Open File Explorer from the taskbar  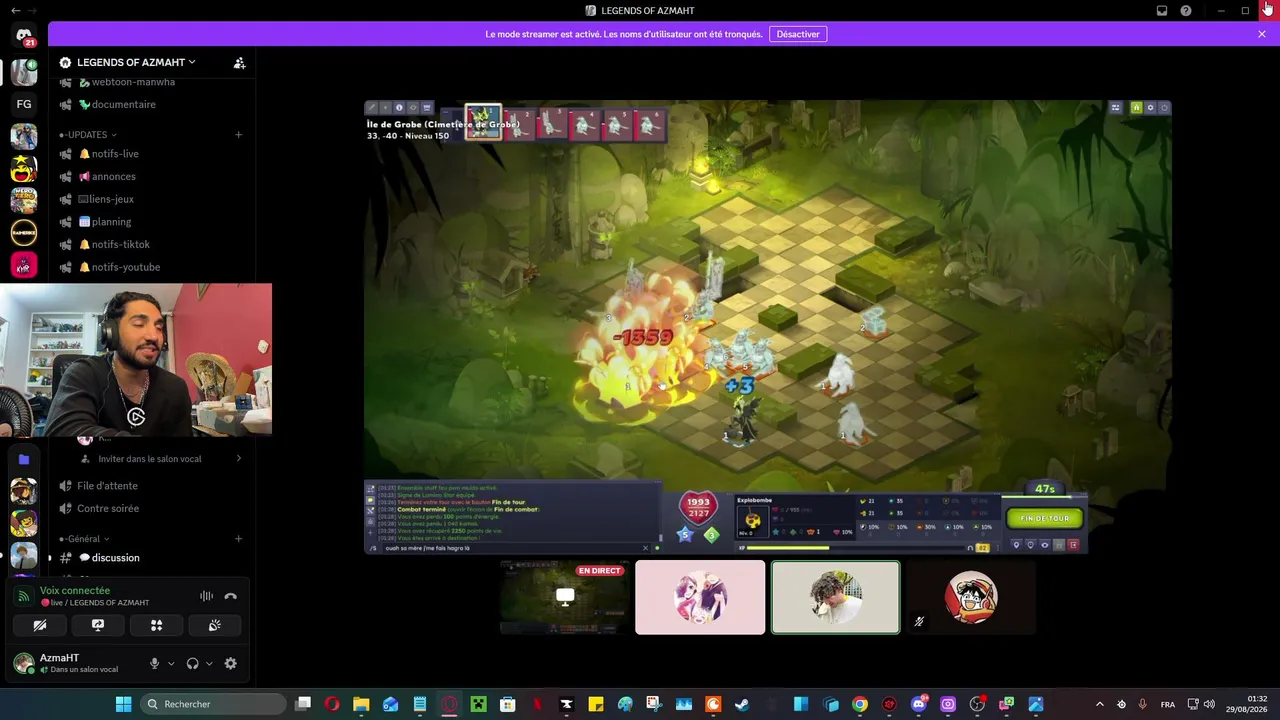pyautogui.click(x=361, y=704)
